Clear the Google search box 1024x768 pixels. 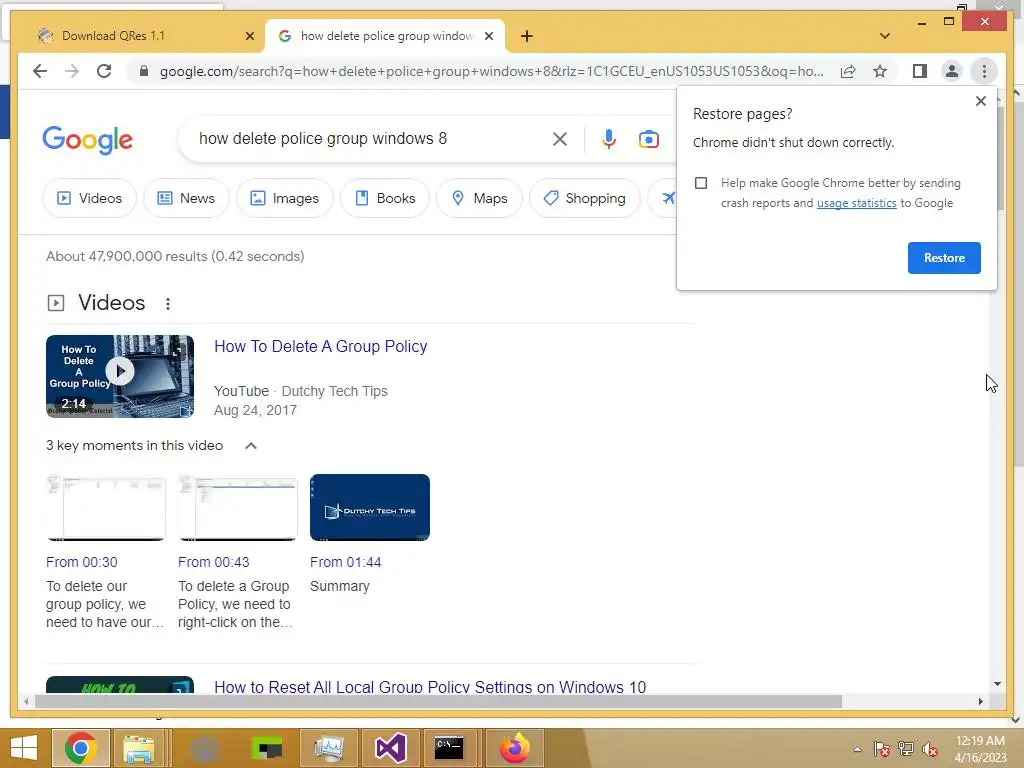tap(560, 138)
